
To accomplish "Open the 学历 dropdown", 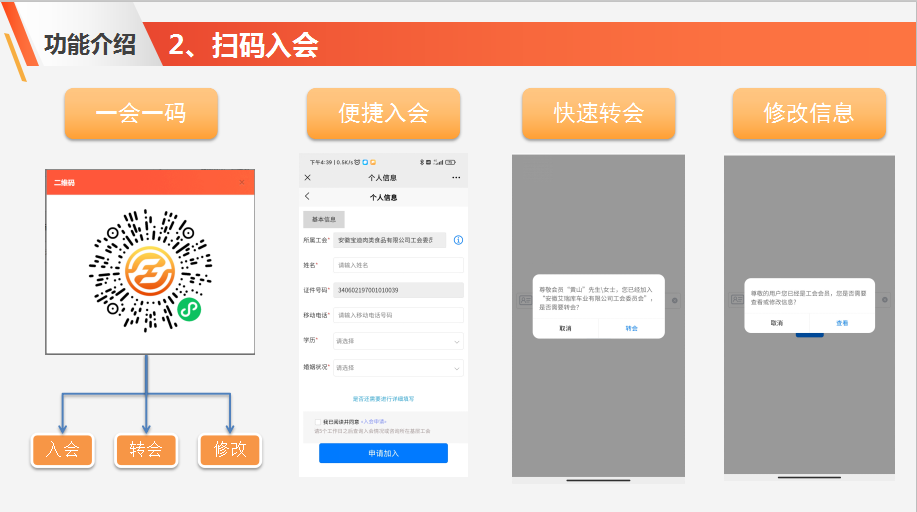I will tap(398, 341).
